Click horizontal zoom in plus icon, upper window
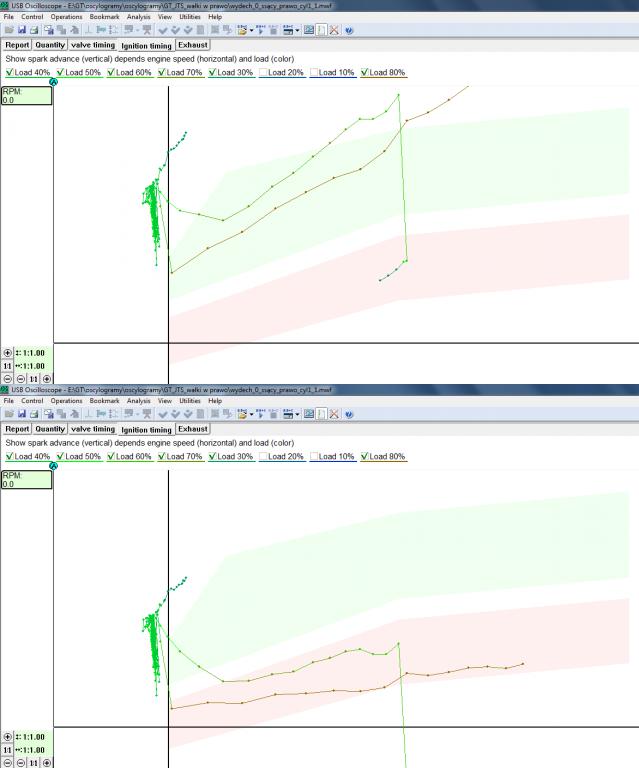This screenshot has width=639, height=768. point(47,379)
